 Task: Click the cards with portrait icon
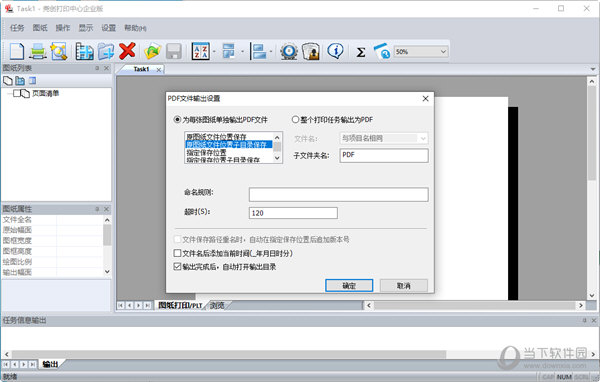click(311, 51)
